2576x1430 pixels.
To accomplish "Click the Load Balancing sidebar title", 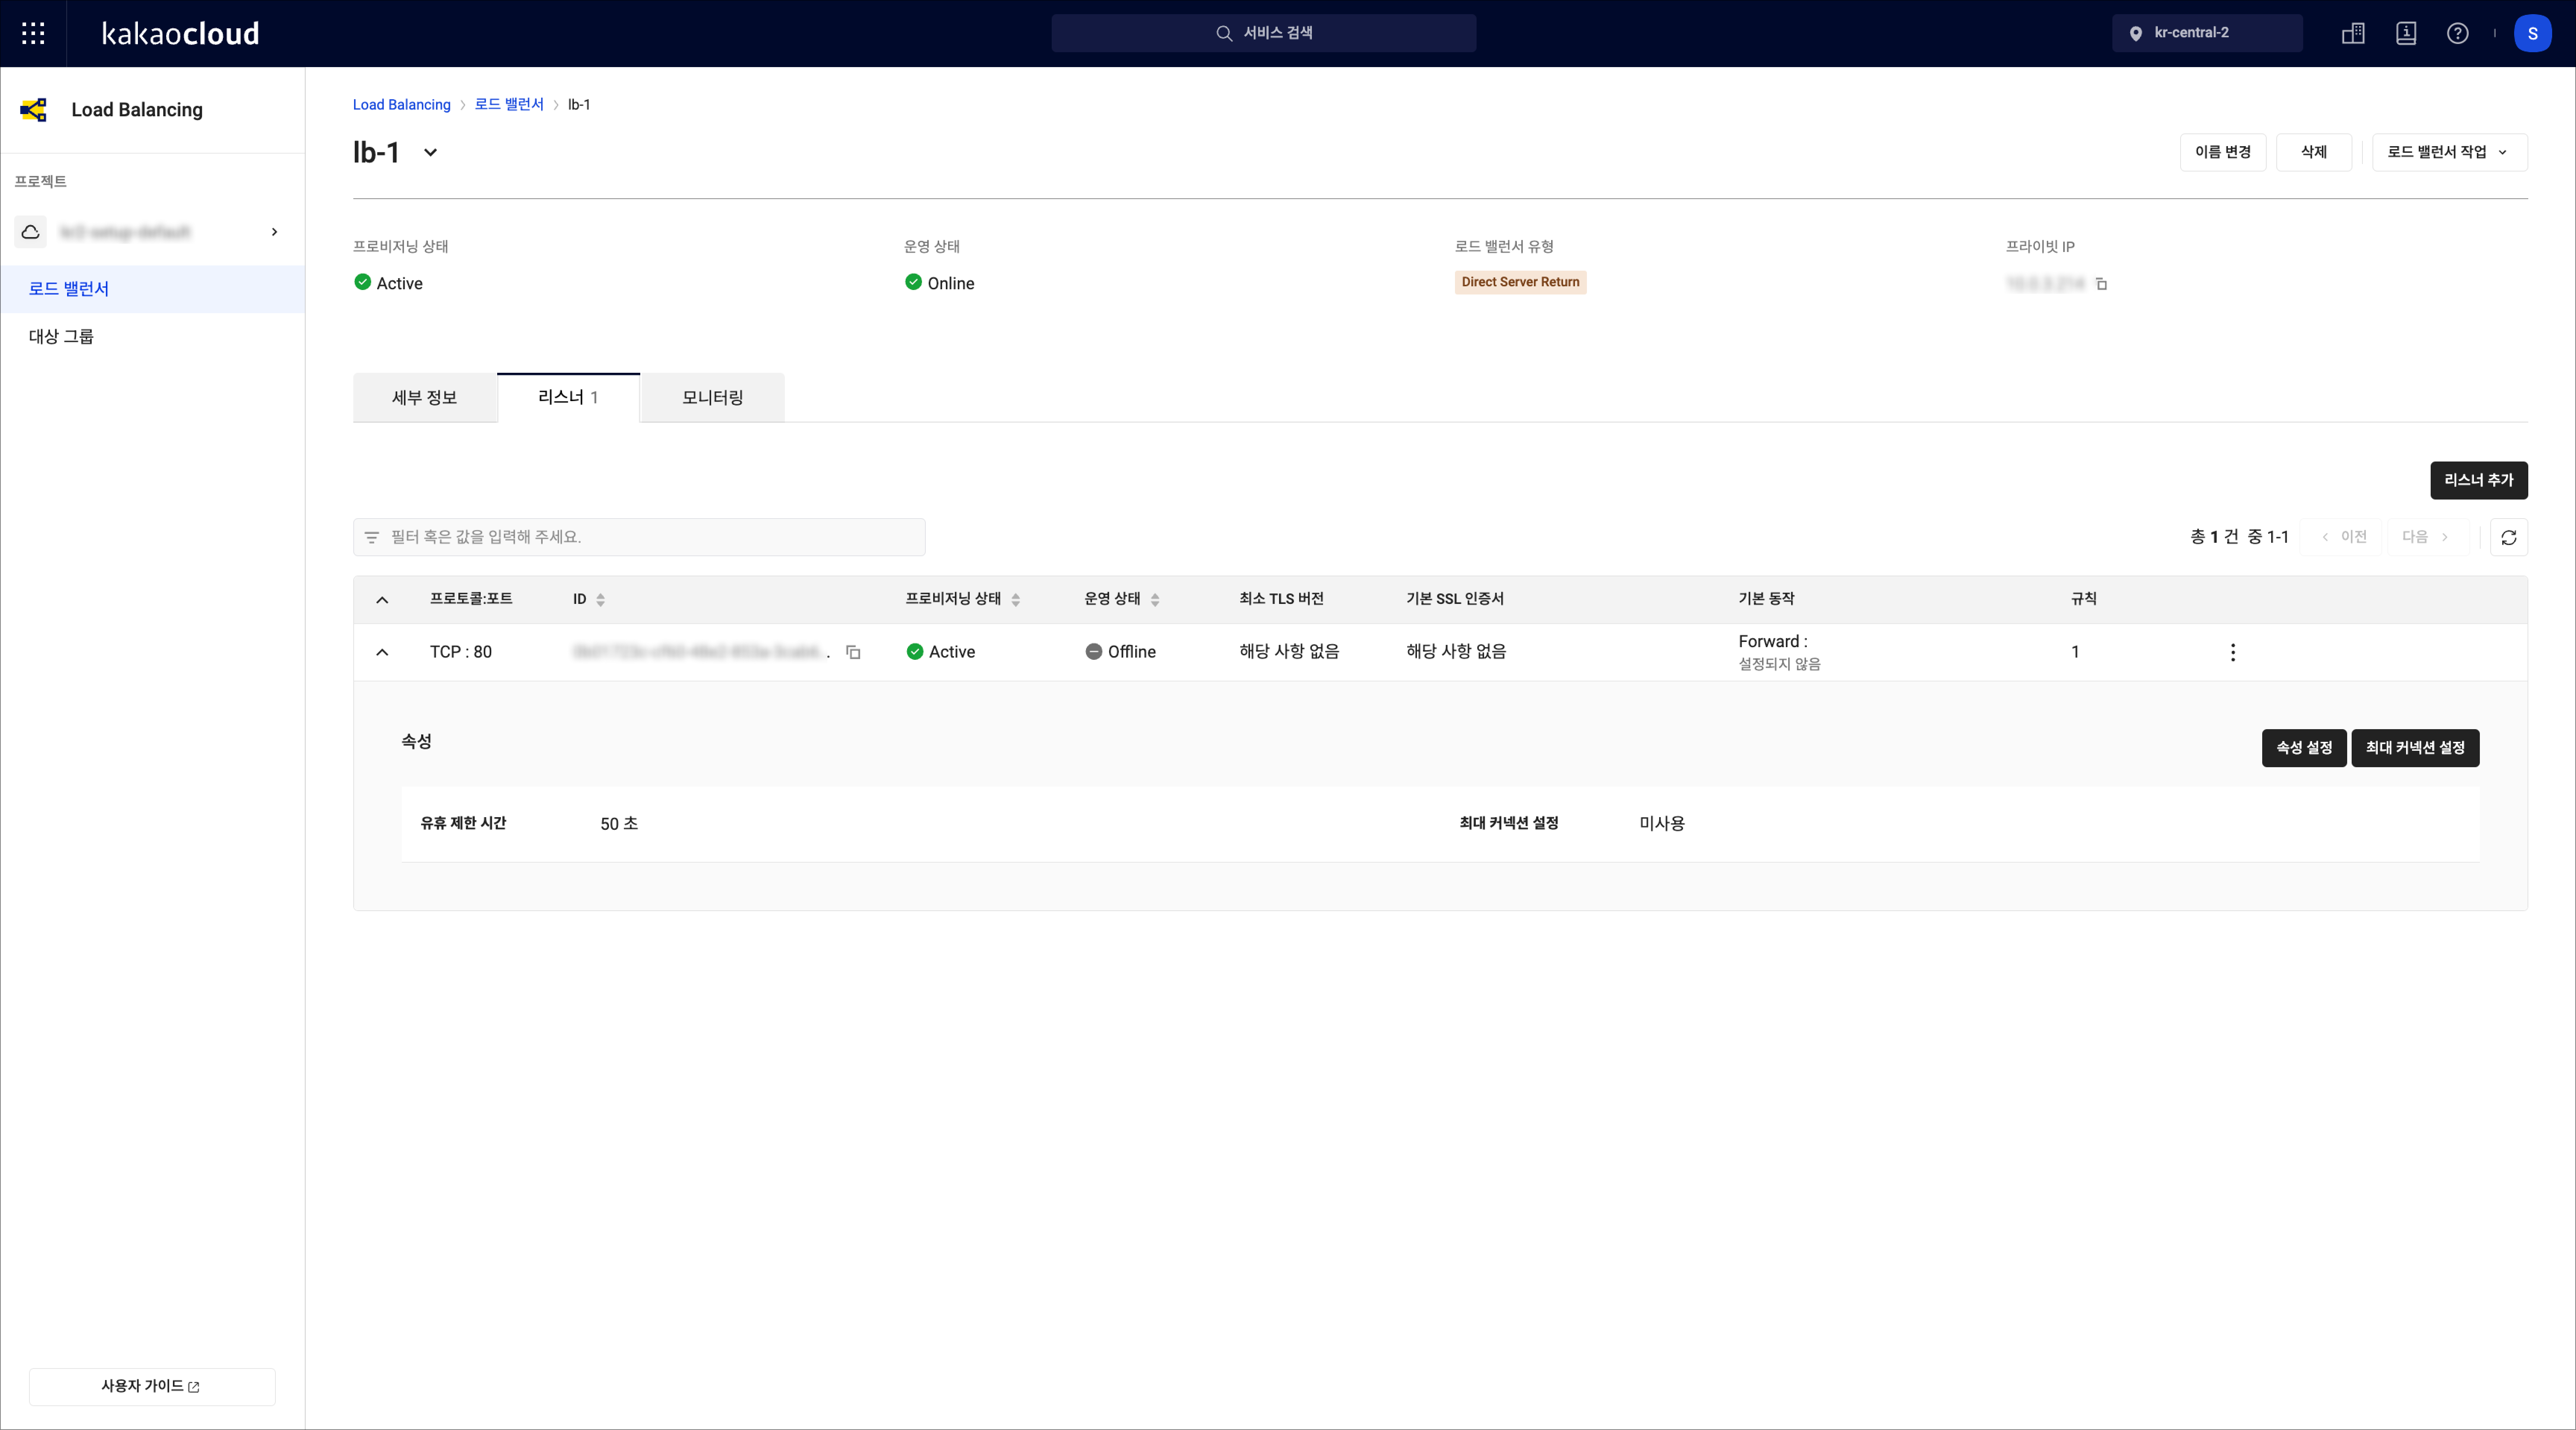I will 137,110.
